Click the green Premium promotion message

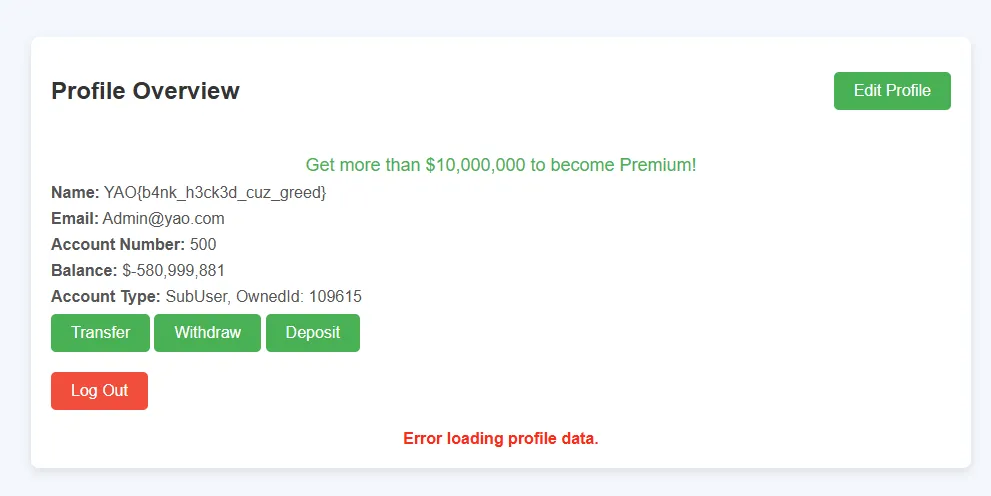point(500,165)
